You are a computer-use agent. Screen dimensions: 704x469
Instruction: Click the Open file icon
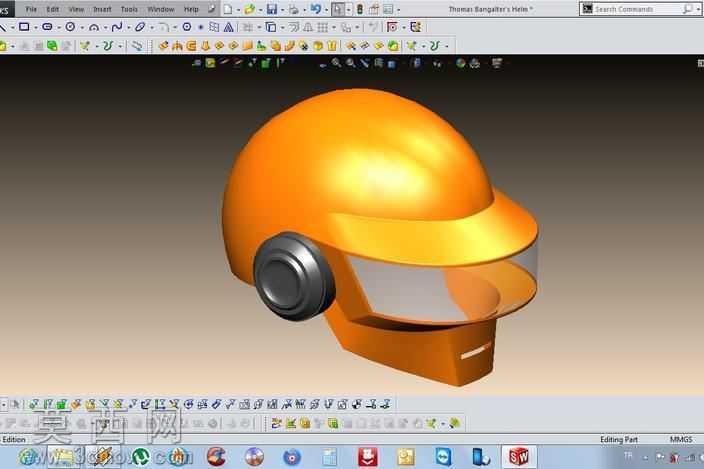pyautogui.click(x=250, y=9)
